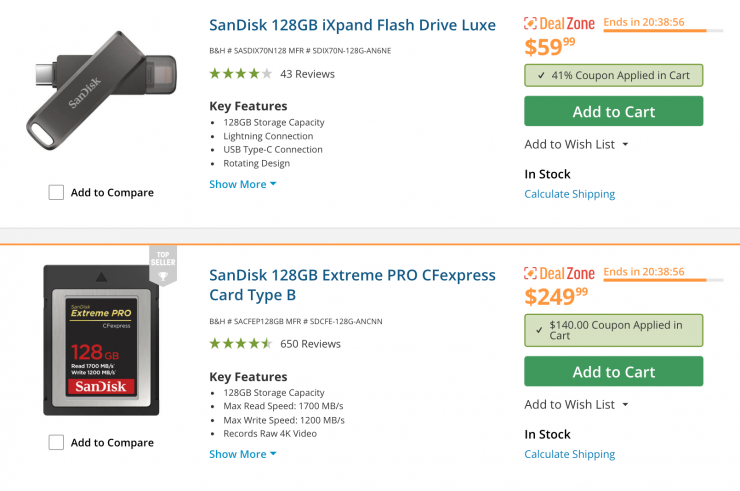
Task: Click the Top Seller badge on the CFexpress card
Action: click(x=163, y=263)
